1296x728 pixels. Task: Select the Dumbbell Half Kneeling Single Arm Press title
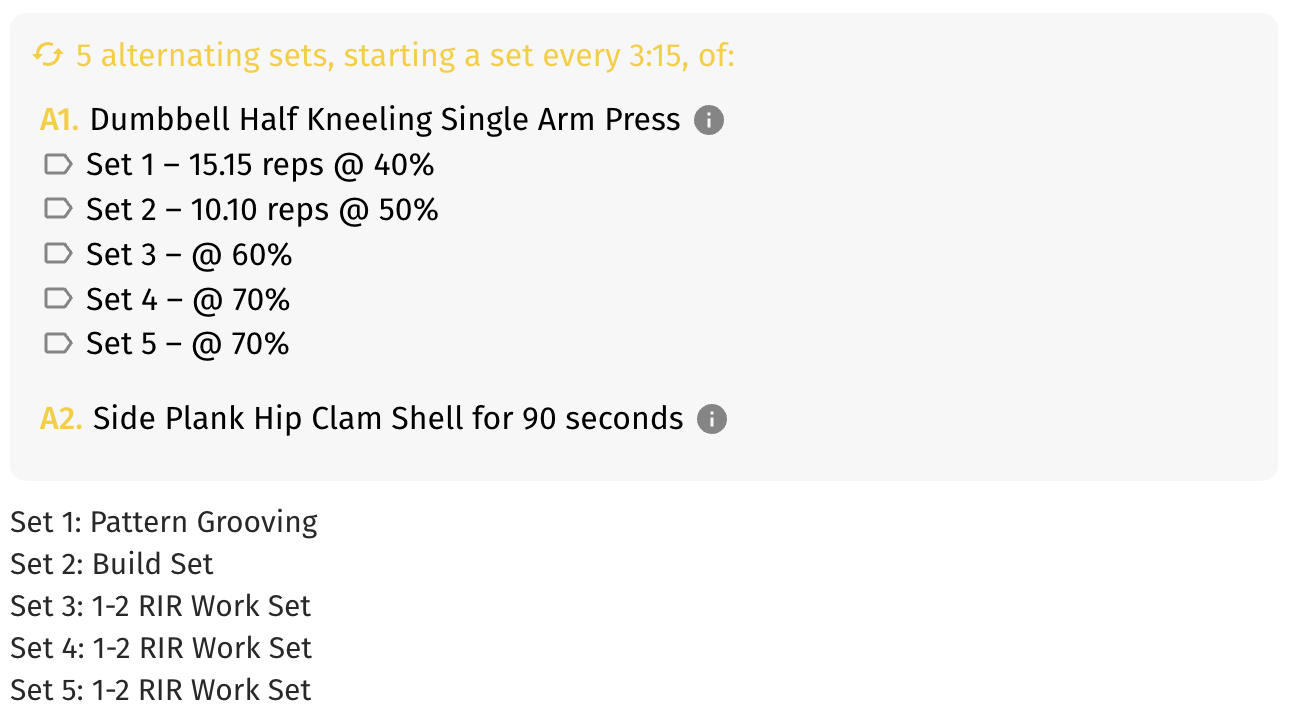(385, 120)
